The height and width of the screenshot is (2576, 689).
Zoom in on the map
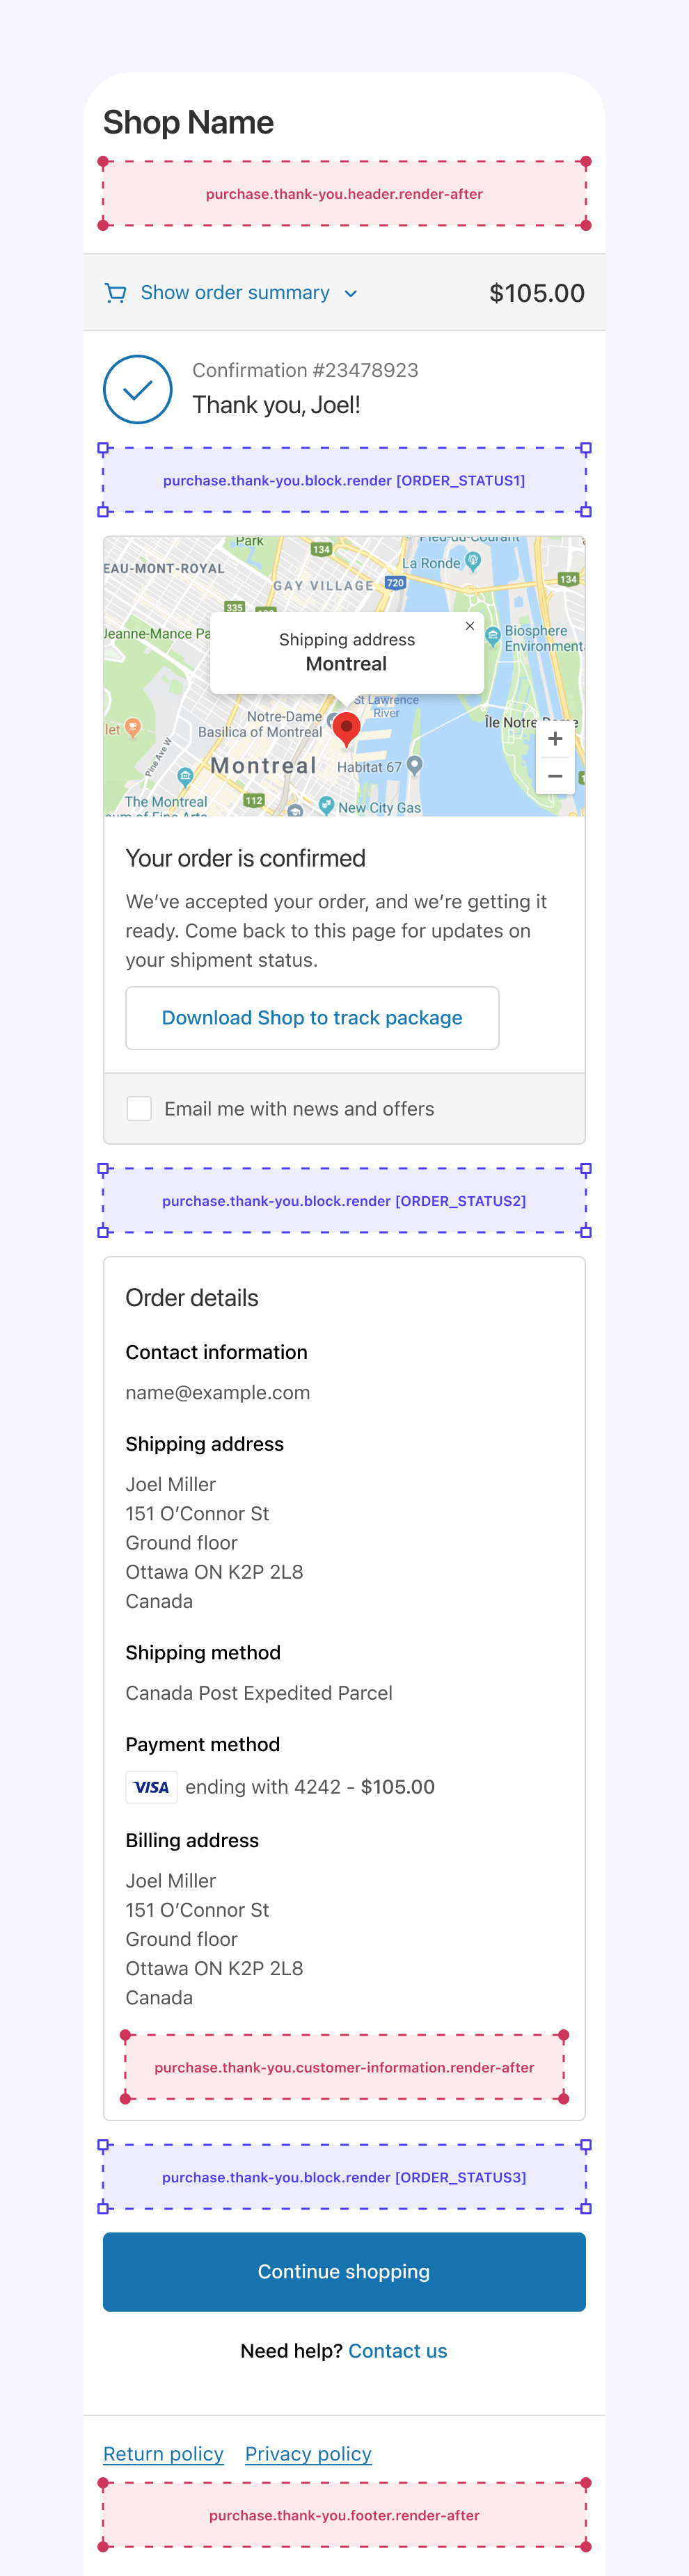[x=555, y=739]
